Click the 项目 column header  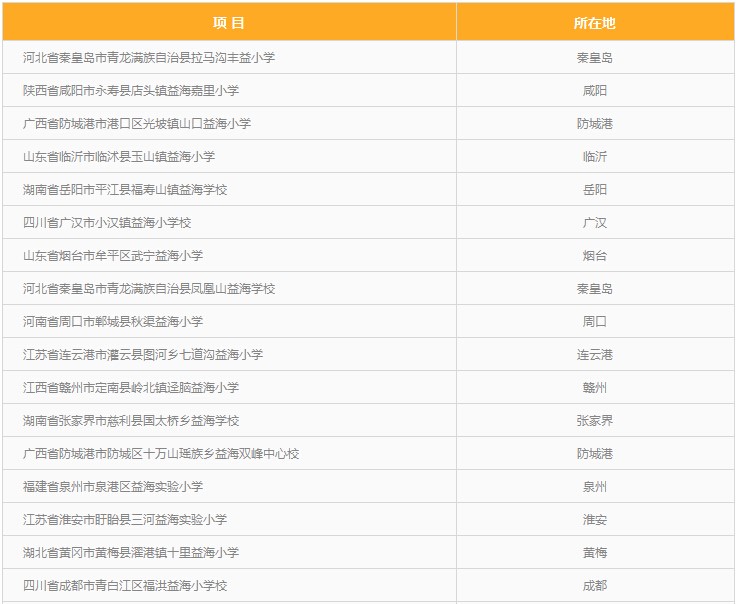click(229, 23)
